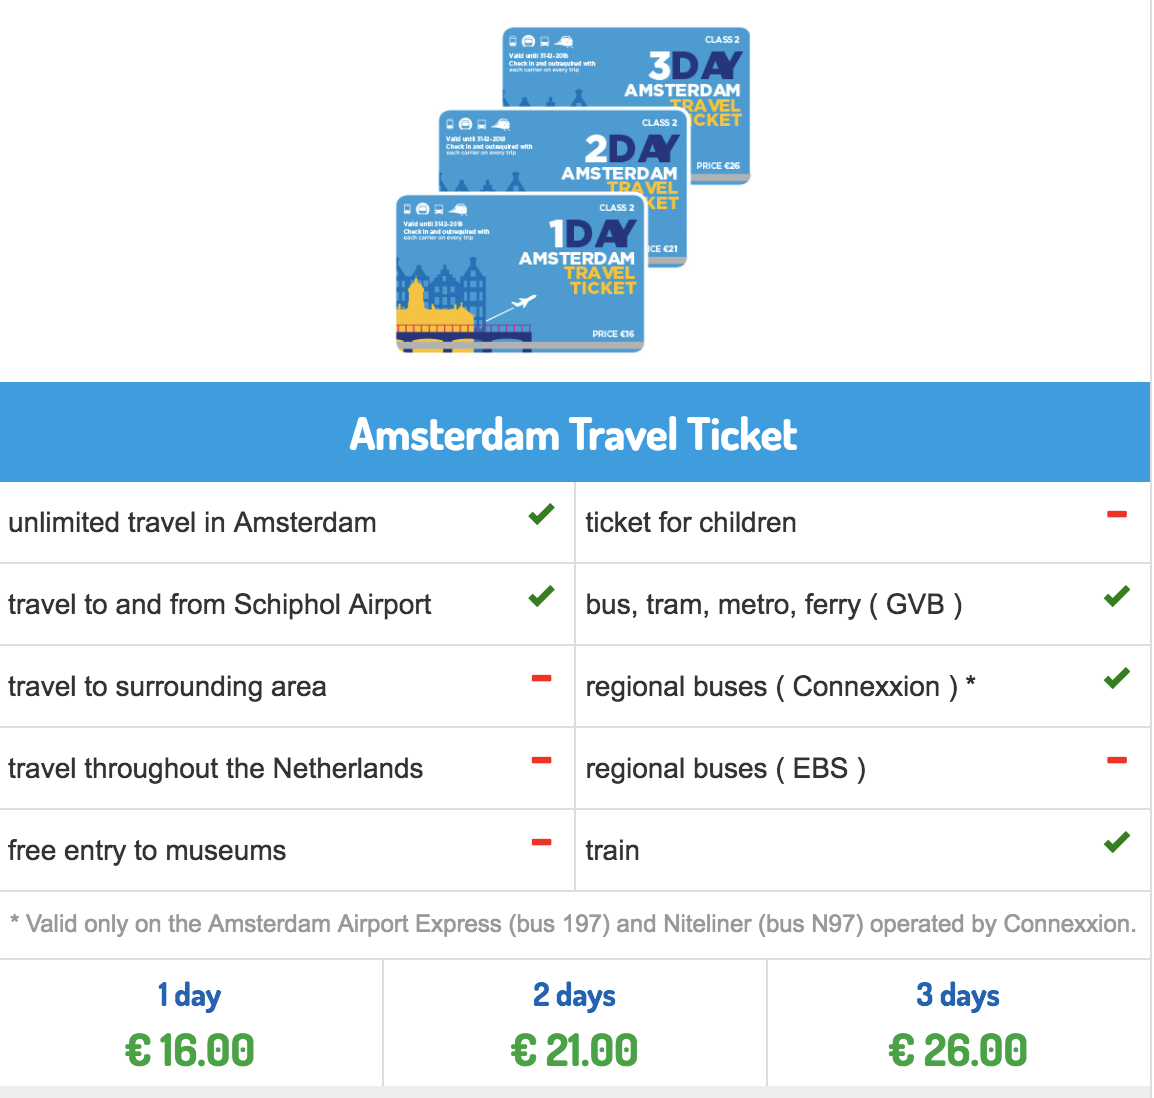Click checkmark for bus, tram, metro, ferry (GVB)
This screenshot has width=1154, height=1098.
[1116, 595]
